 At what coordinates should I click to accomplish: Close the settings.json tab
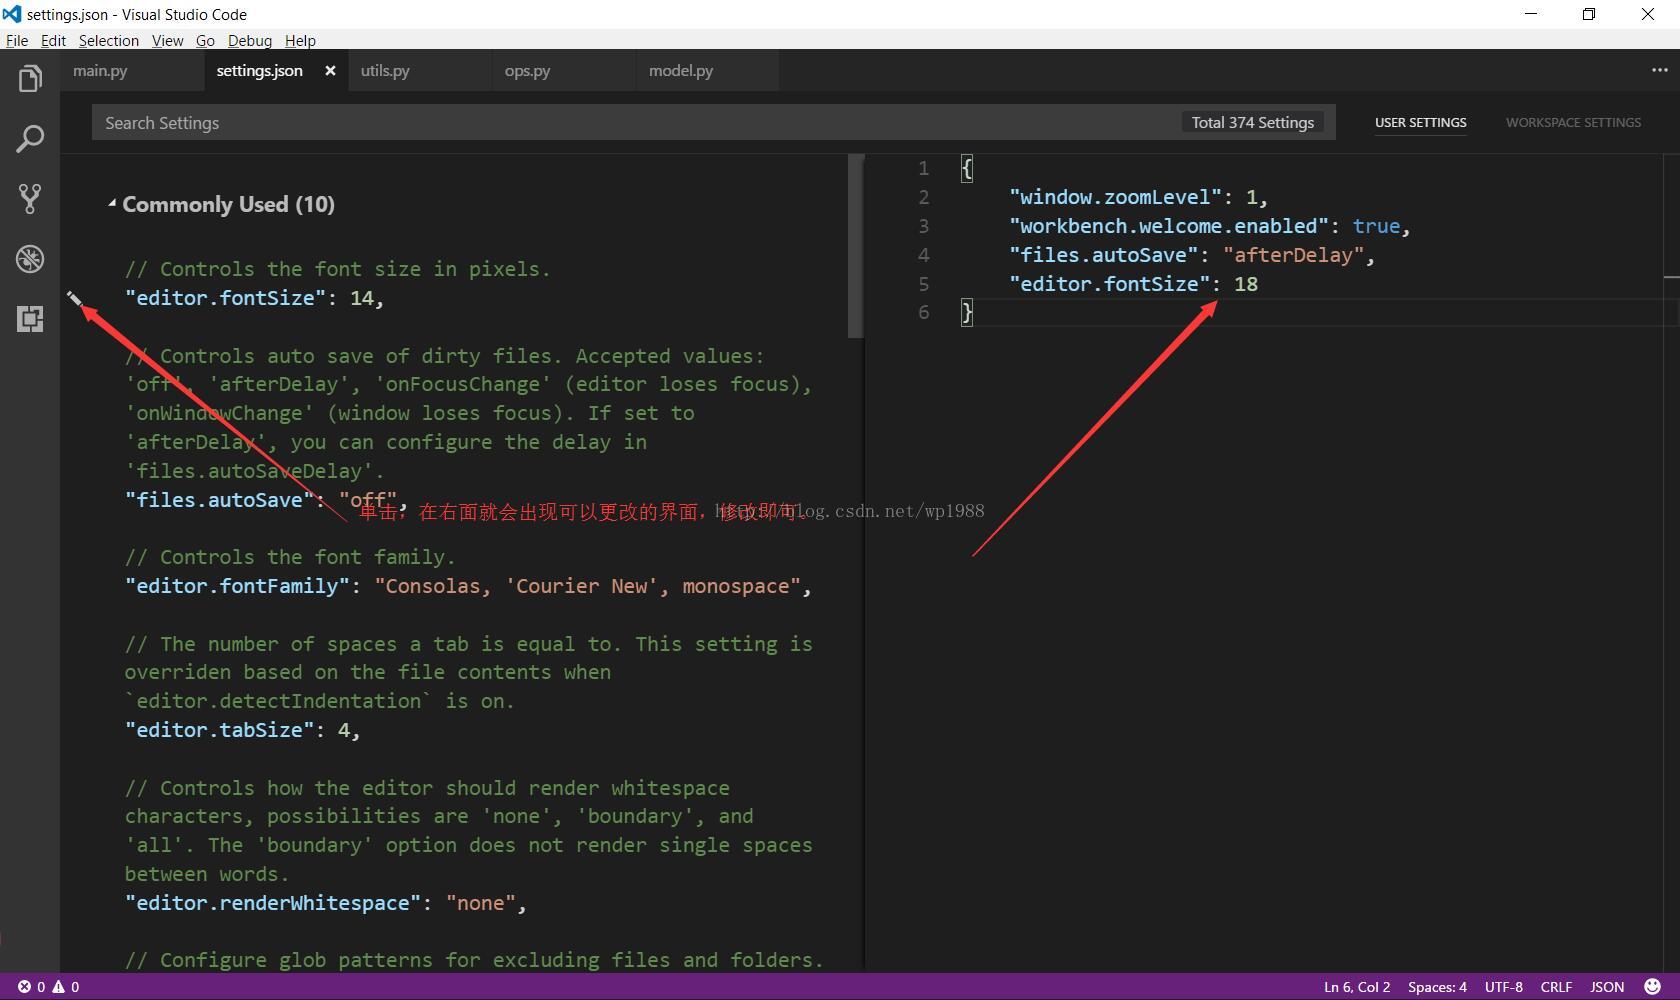tap(330, 71)
